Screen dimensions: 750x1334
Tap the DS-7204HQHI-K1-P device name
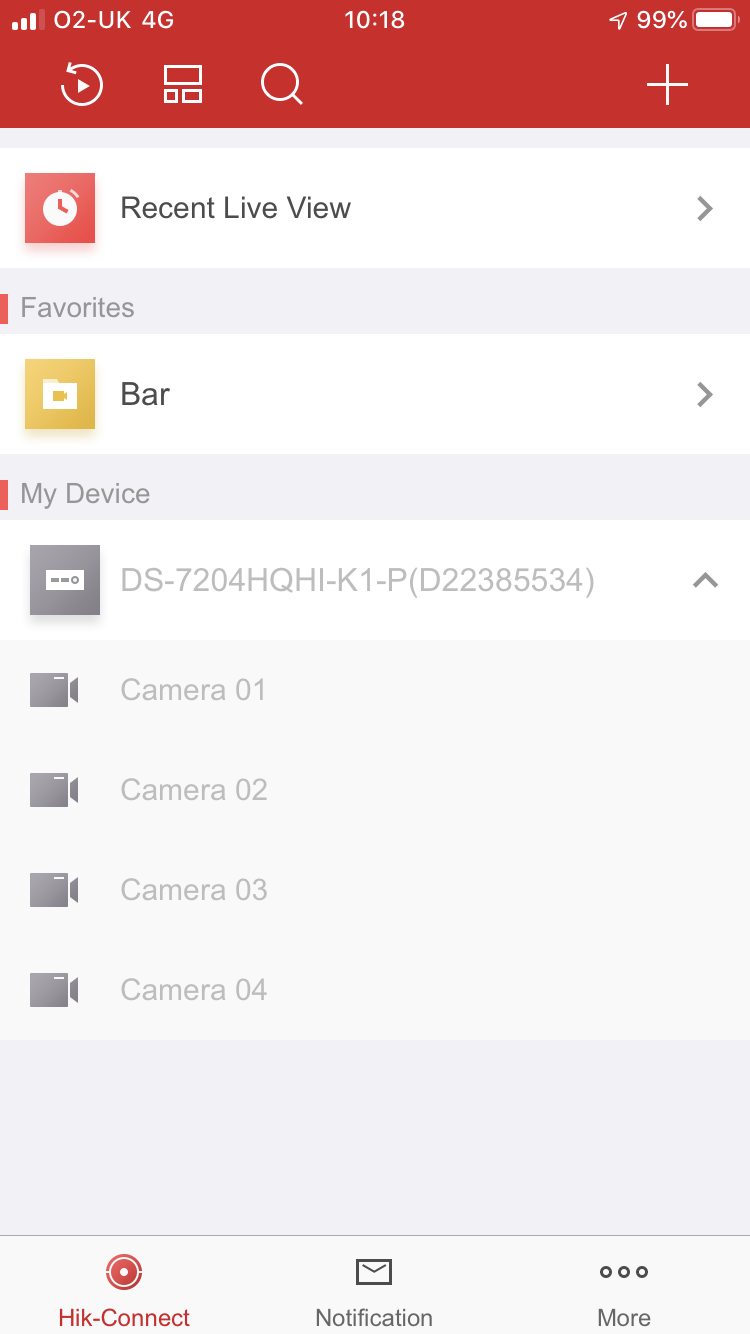[x=357, y=580]
